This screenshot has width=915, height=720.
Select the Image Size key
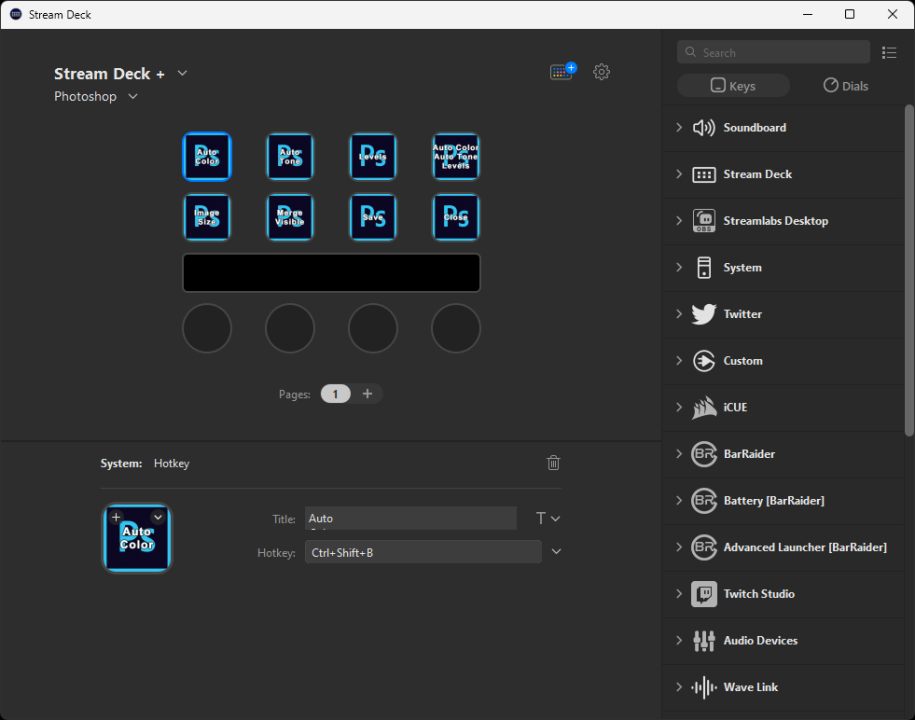click(207, 217)
